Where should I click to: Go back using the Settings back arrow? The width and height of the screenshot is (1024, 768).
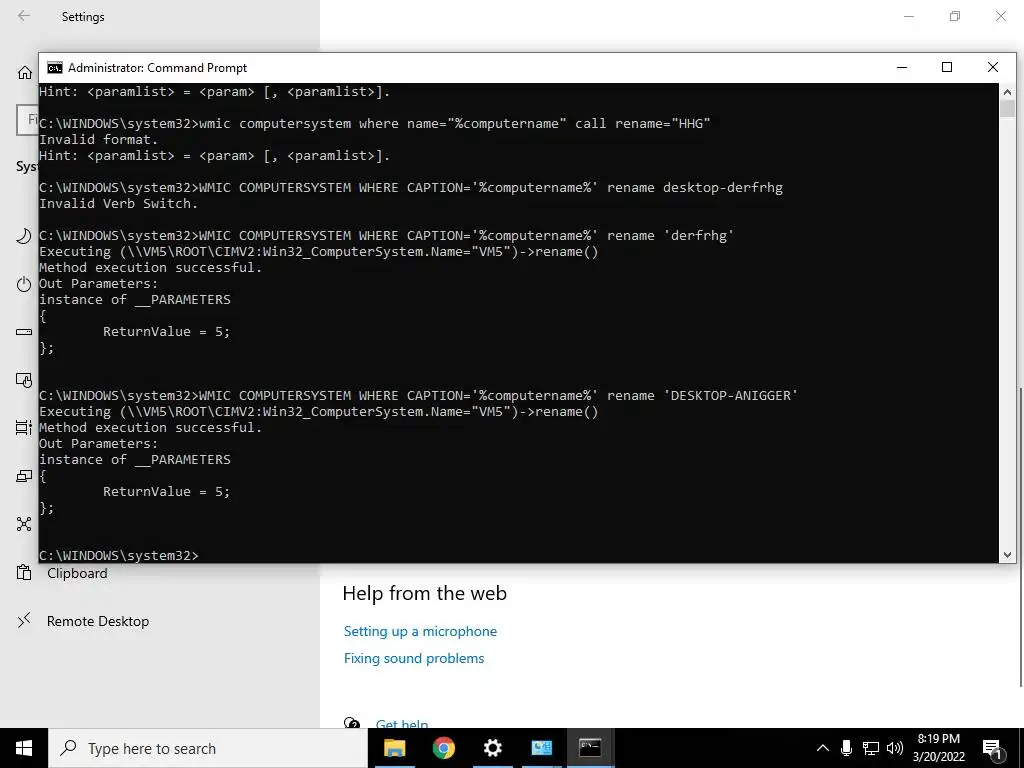(24, 16)
